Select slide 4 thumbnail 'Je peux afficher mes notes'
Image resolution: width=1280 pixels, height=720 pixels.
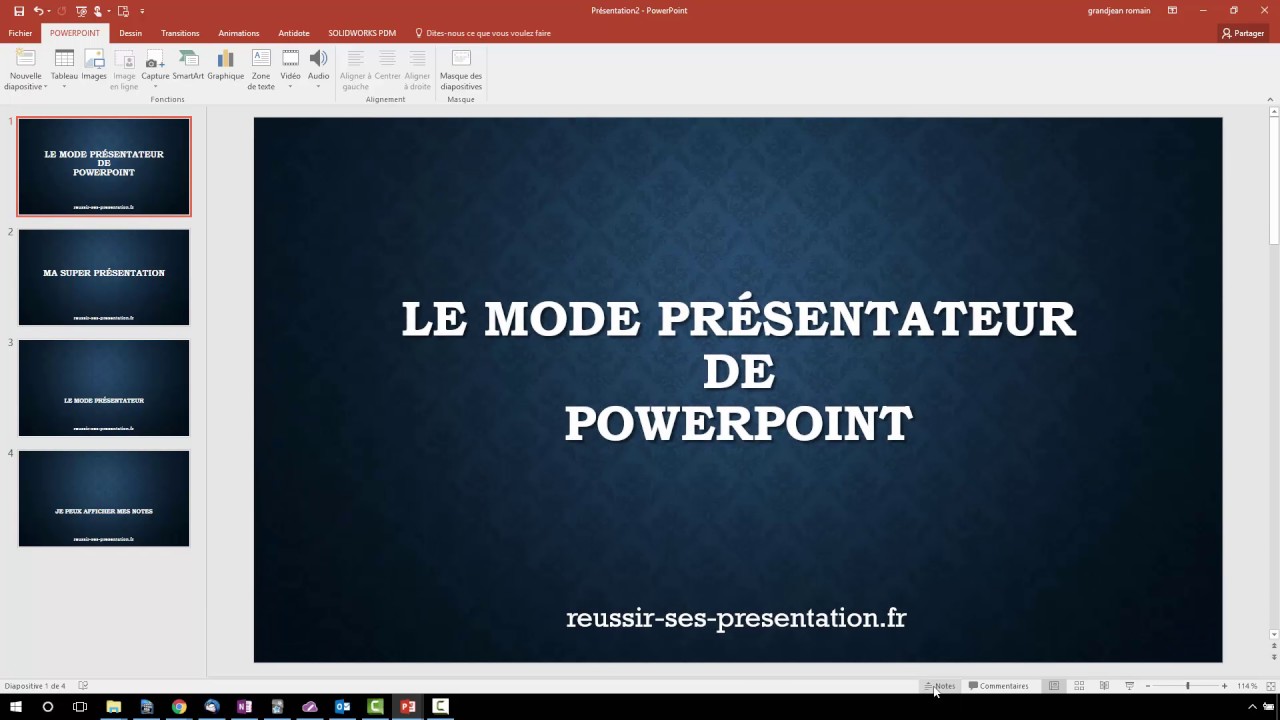pyautogui.click(x=104, y=498)
